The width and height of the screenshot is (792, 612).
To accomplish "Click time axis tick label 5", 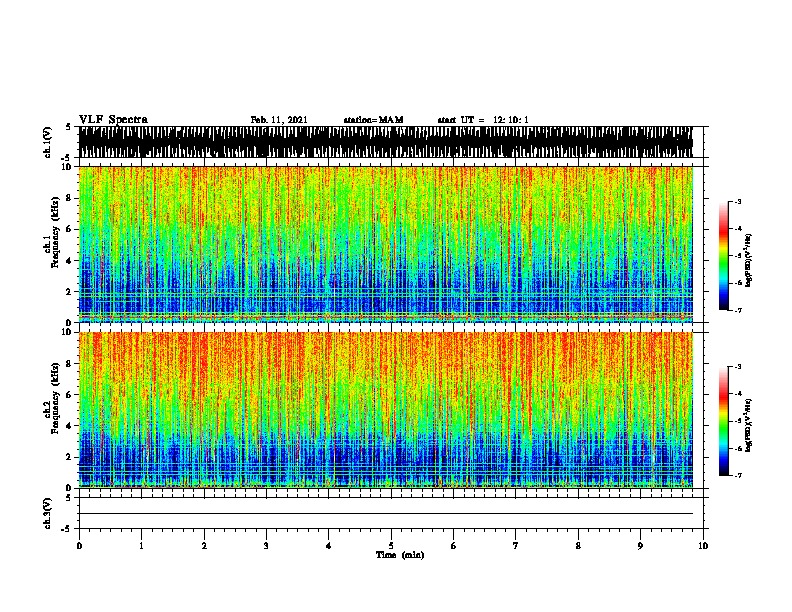I will click(391, 546).
